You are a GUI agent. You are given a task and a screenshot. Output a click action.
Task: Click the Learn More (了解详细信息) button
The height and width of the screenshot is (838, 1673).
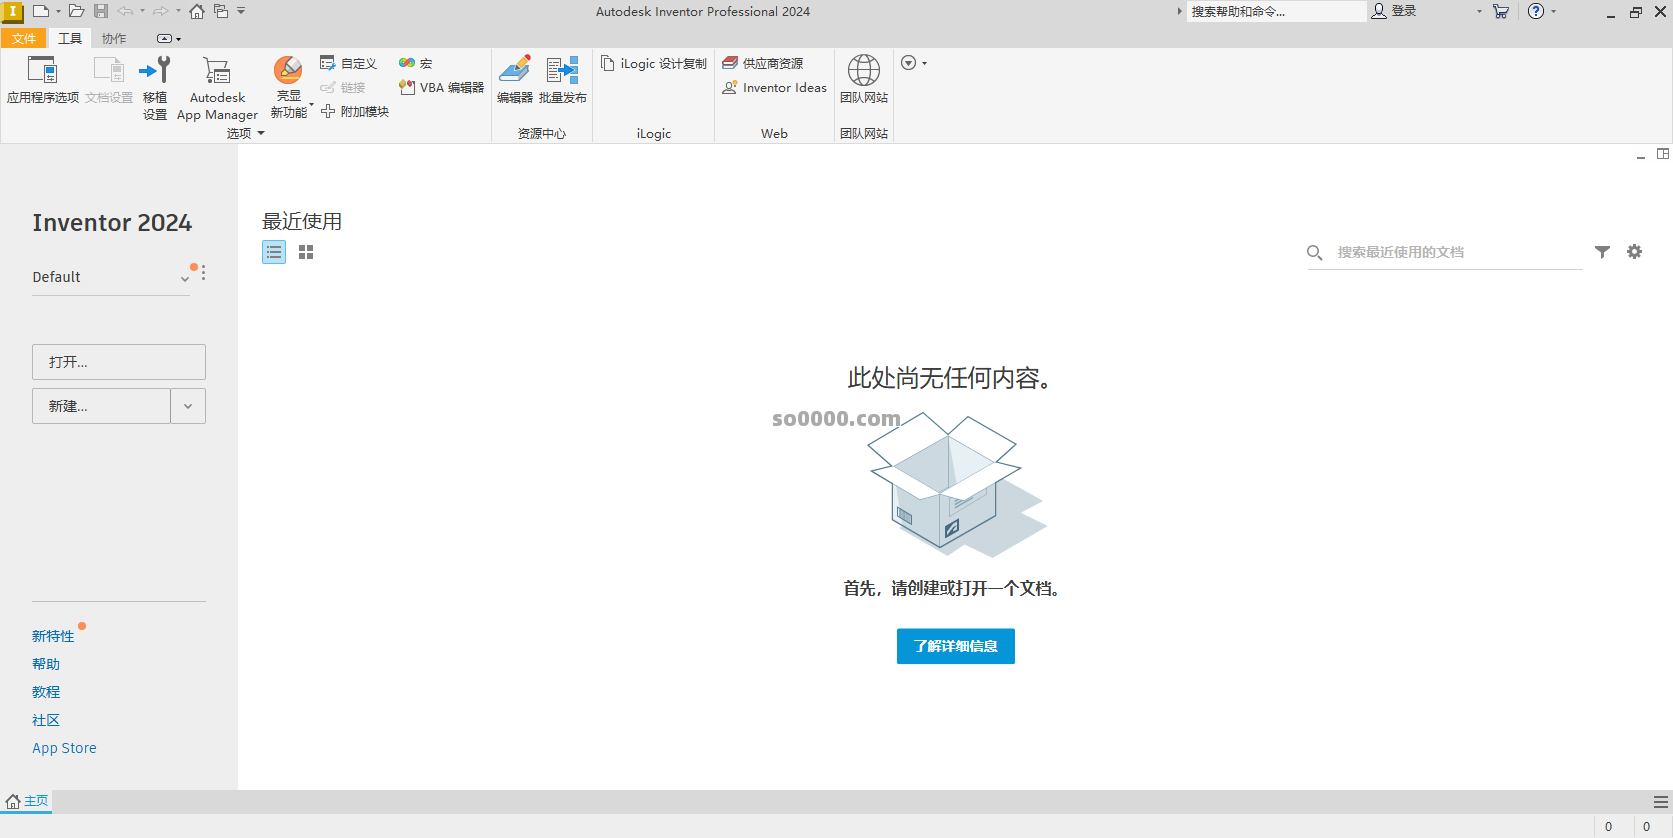pos(955,646)
